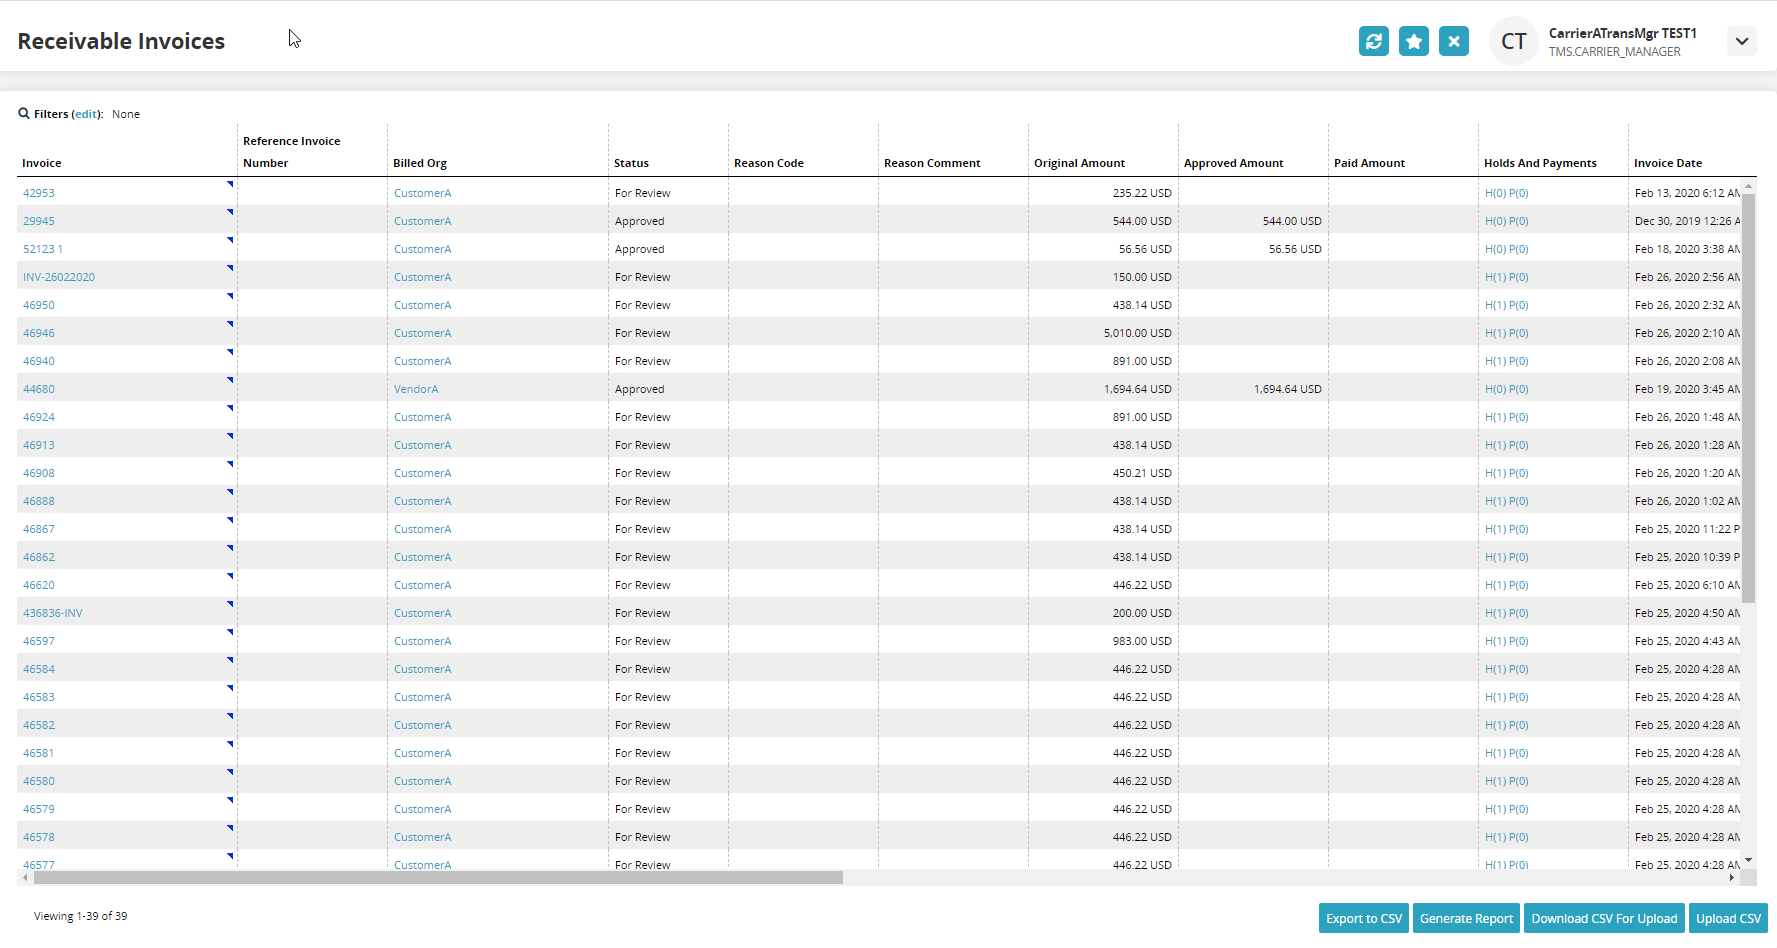The image size is (1777, 948).
Task: Click blue triangle marker on invoice 42953
Action: click(x=230, y=184)
